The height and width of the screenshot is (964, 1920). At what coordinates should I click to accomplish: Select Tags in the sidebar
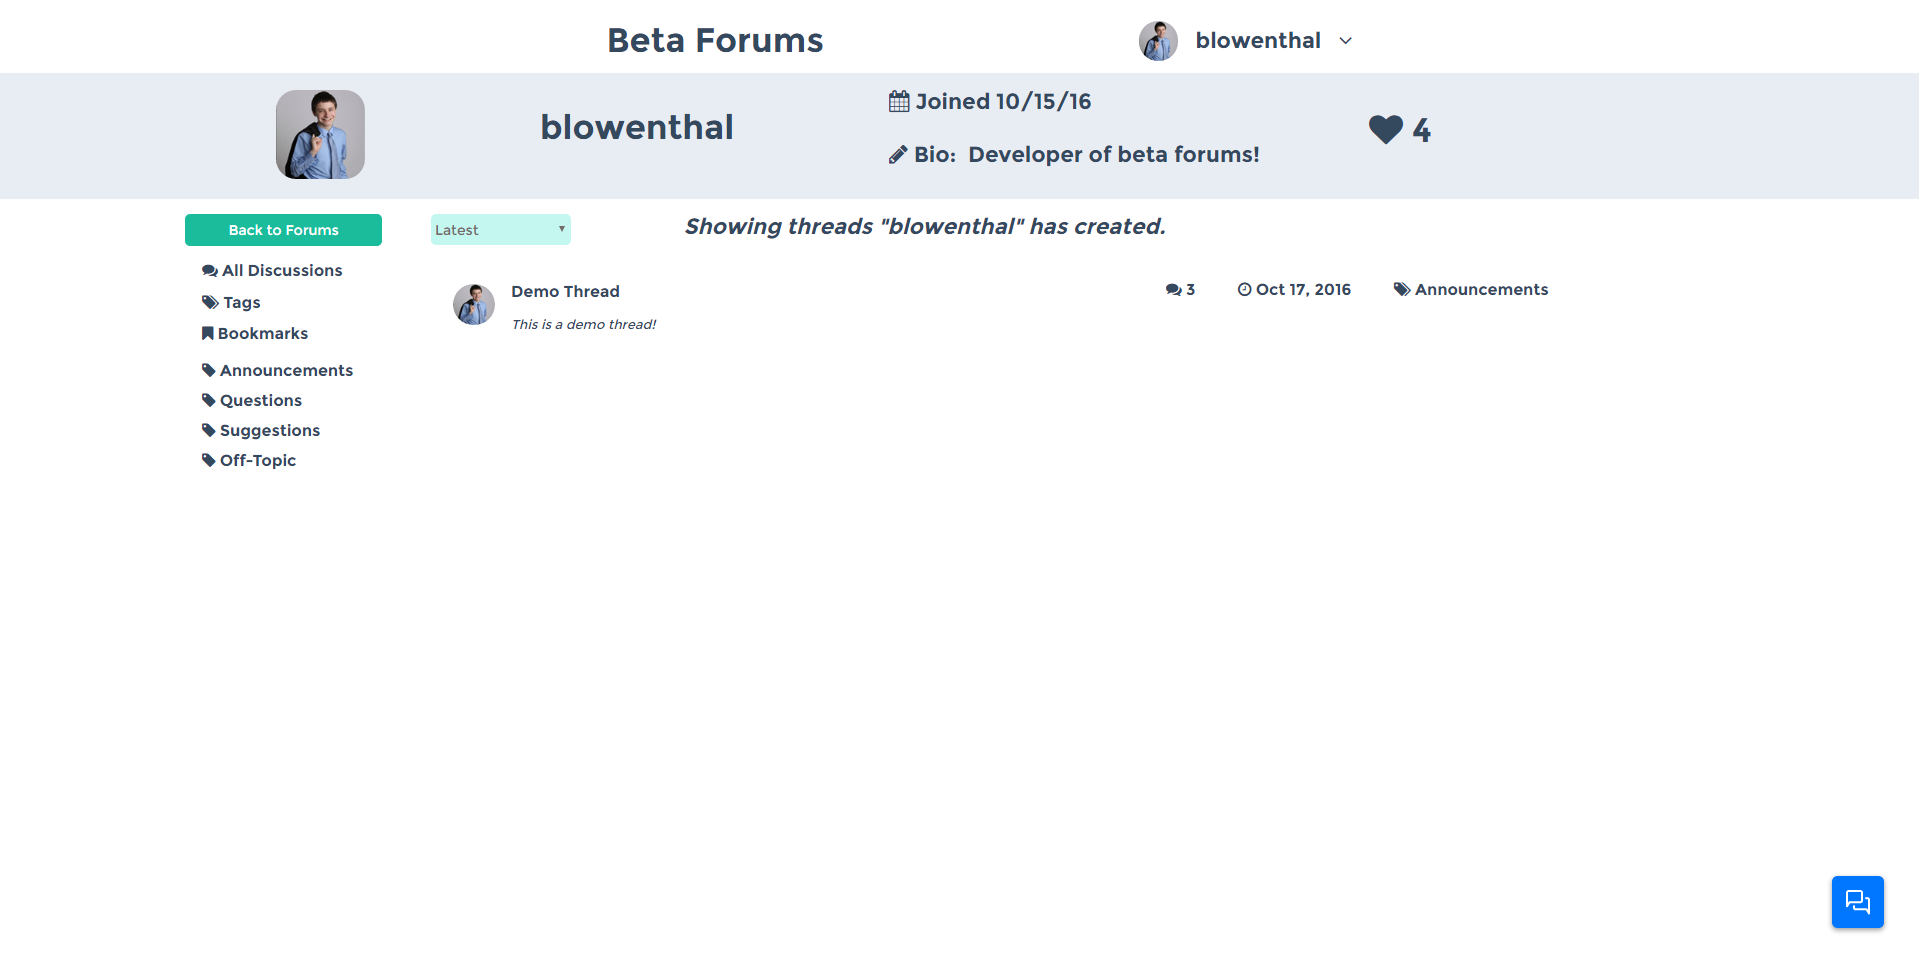pyautogui.click(x=241, y=302)
